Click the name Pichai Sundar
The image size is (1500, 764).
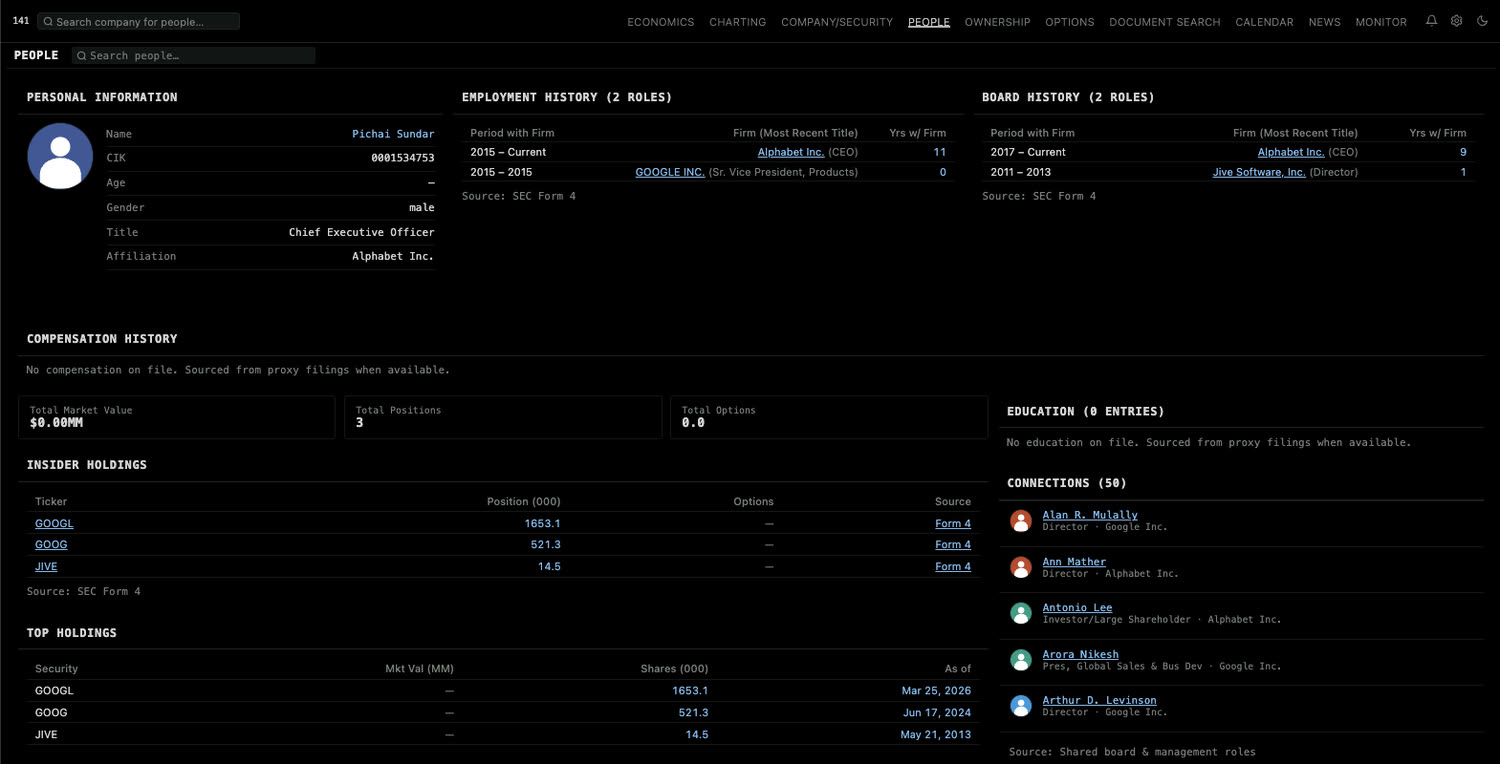(x=393, y=134)
